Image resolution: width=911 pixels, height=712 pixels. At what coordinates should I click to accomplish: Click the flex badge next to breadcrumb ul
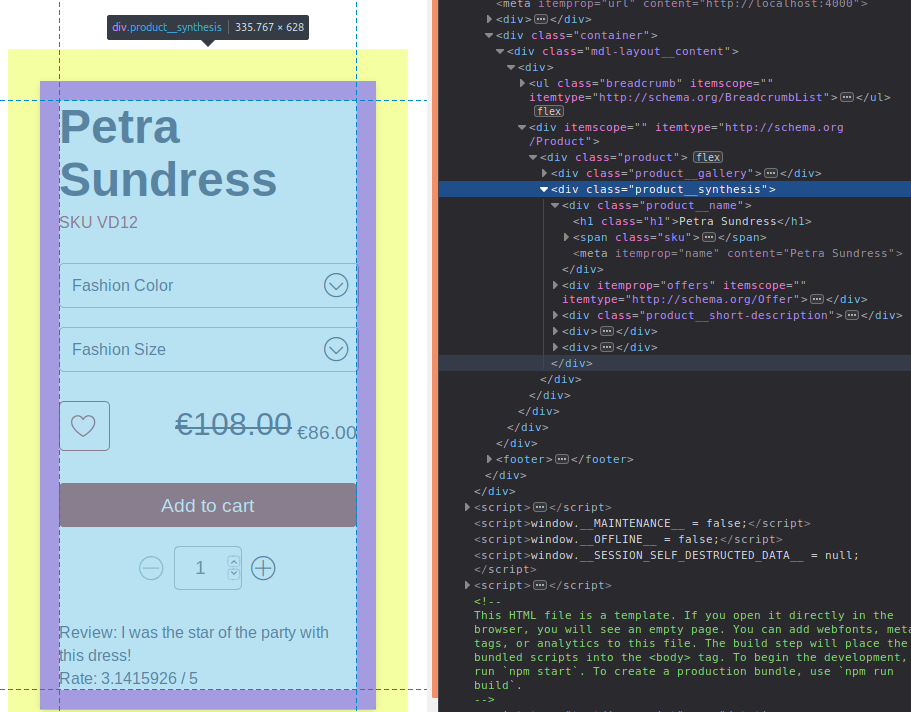[549, 111]
